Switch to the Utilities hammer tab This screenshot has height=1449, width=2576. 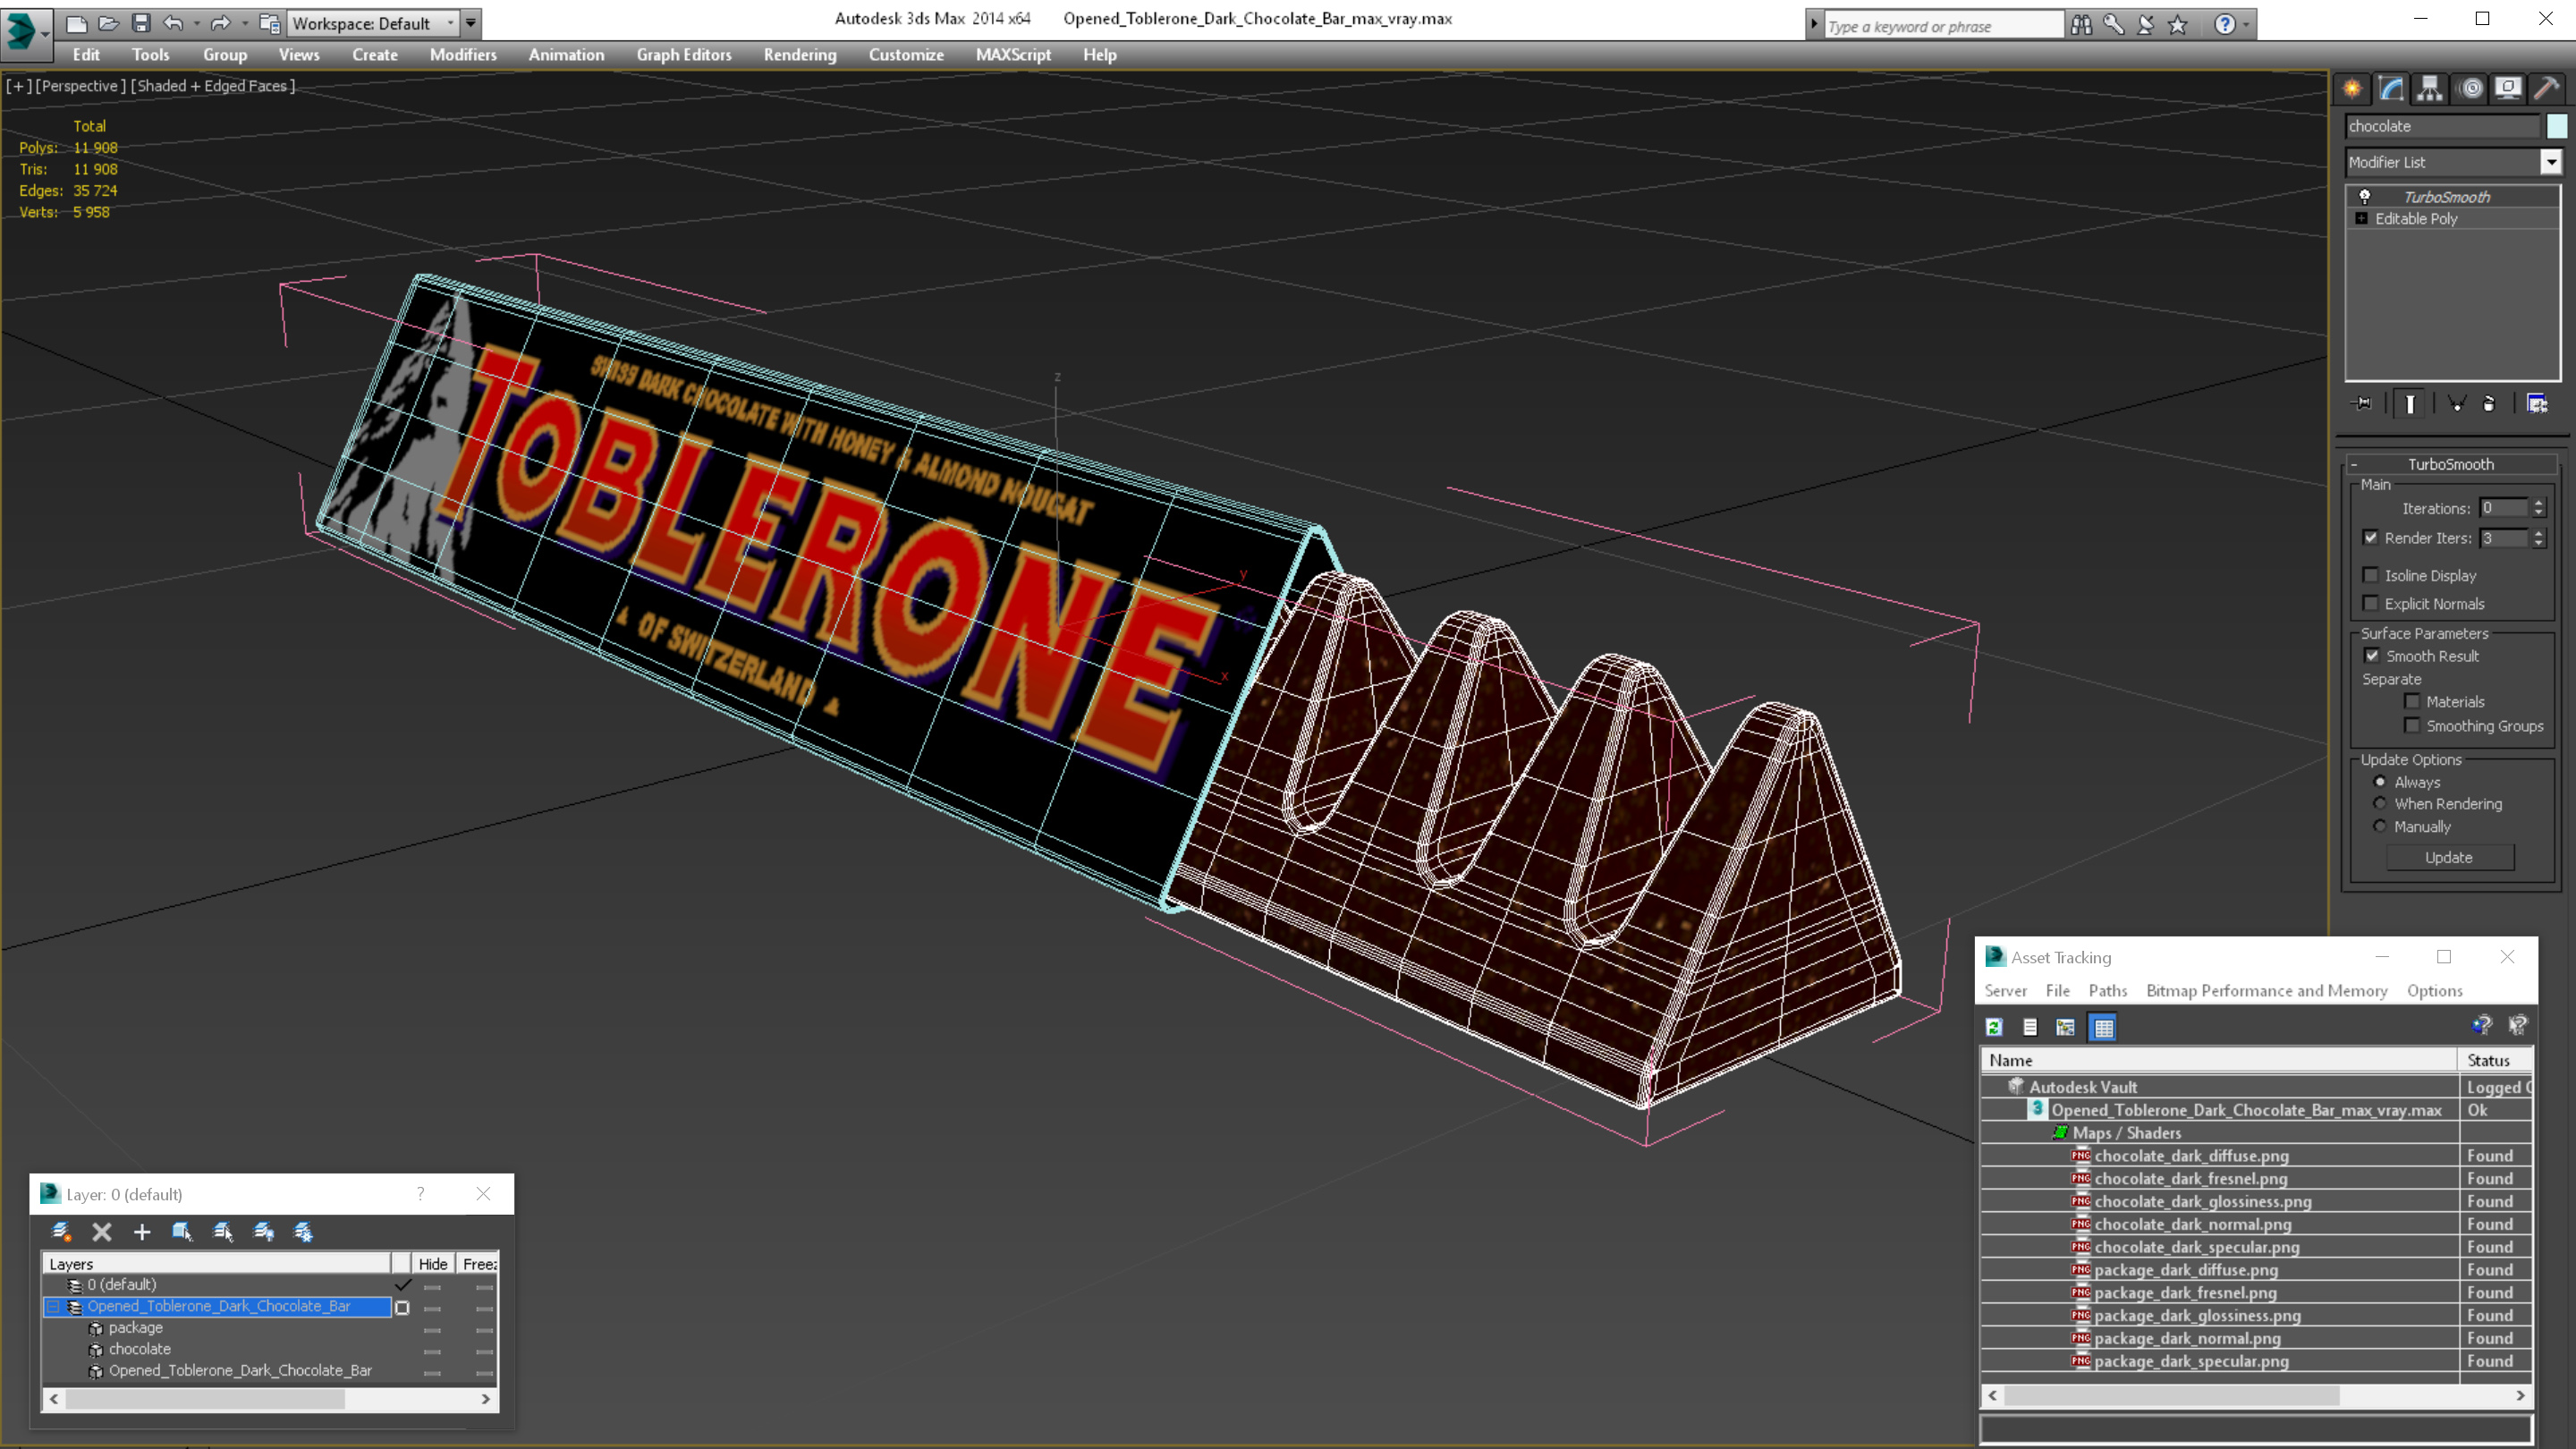click(x=2547, y=89)
